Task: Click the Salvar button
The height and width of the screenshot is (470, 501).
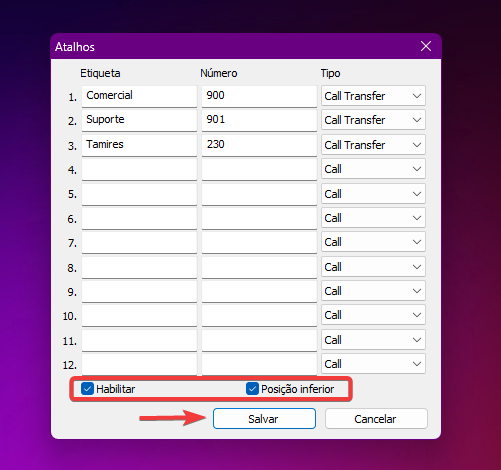Action: coord(264,419)
